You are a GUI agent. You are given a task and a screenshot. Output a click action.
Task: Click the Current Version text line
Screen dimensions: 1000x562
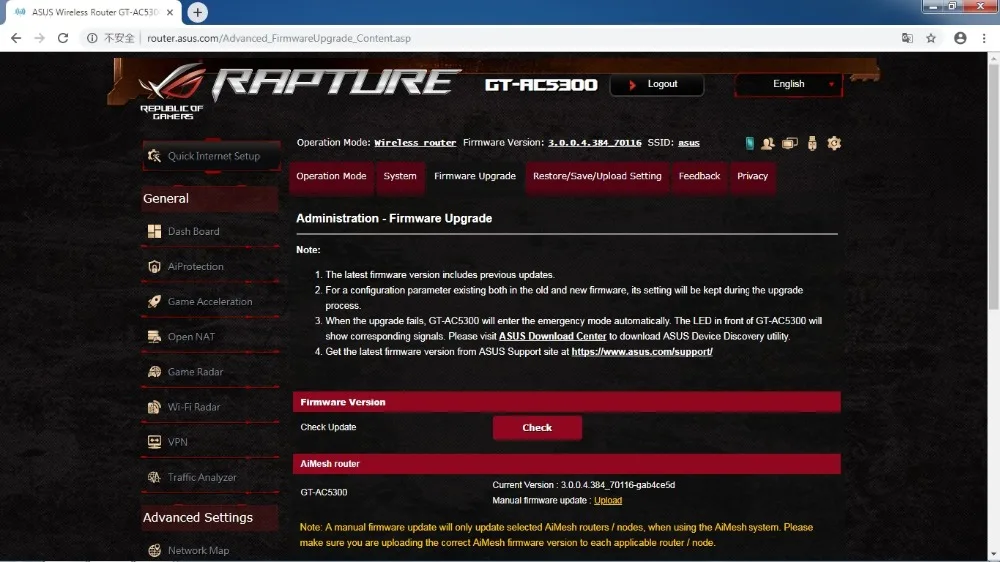coord(584,485)
